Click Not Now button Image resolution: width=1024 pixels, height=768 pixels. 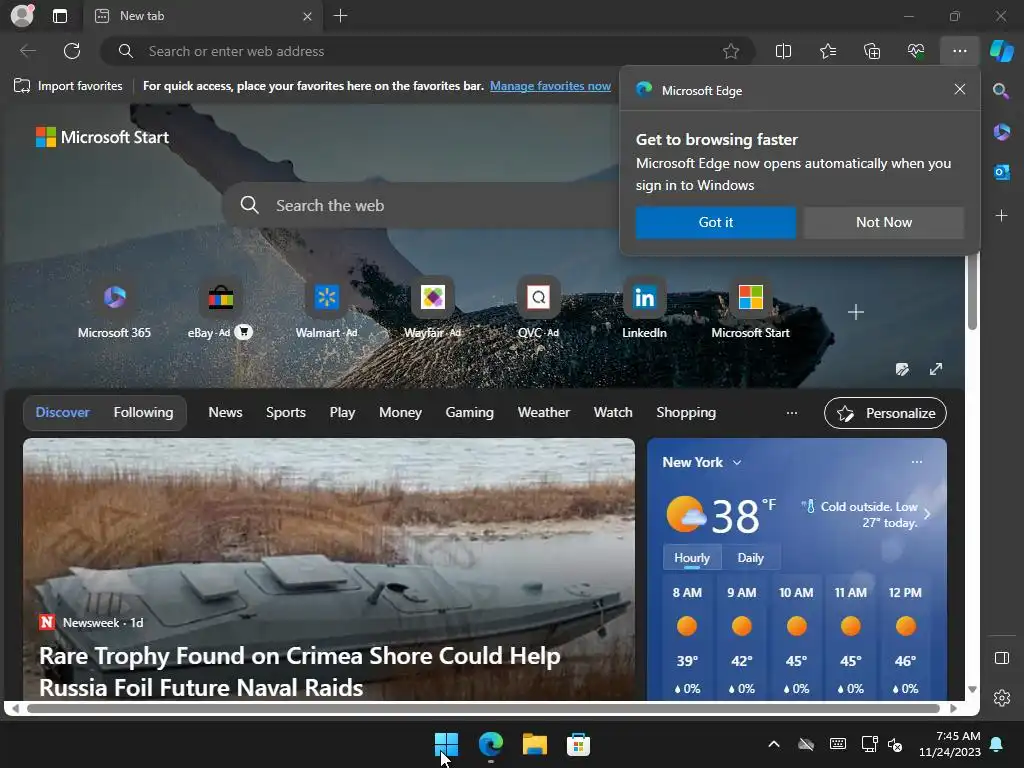click(x=884, y=223)
